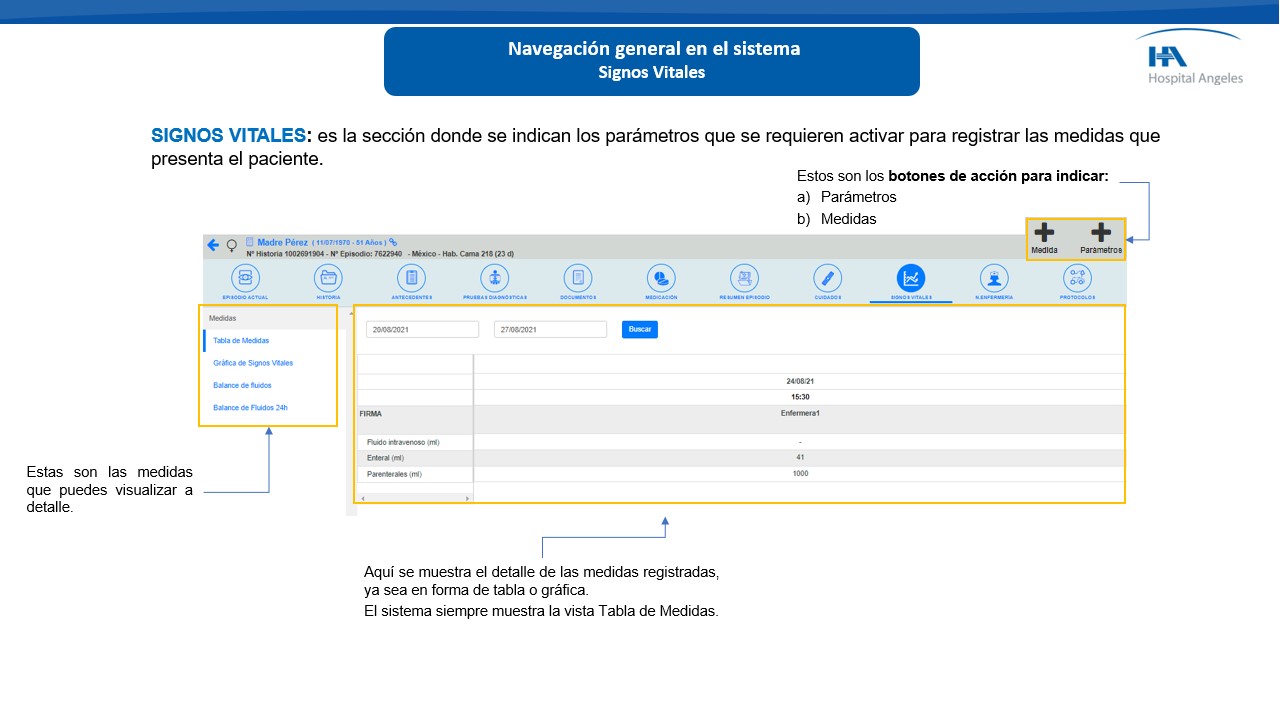Open Pruebas Diagnósticas icon

(494, 278)
